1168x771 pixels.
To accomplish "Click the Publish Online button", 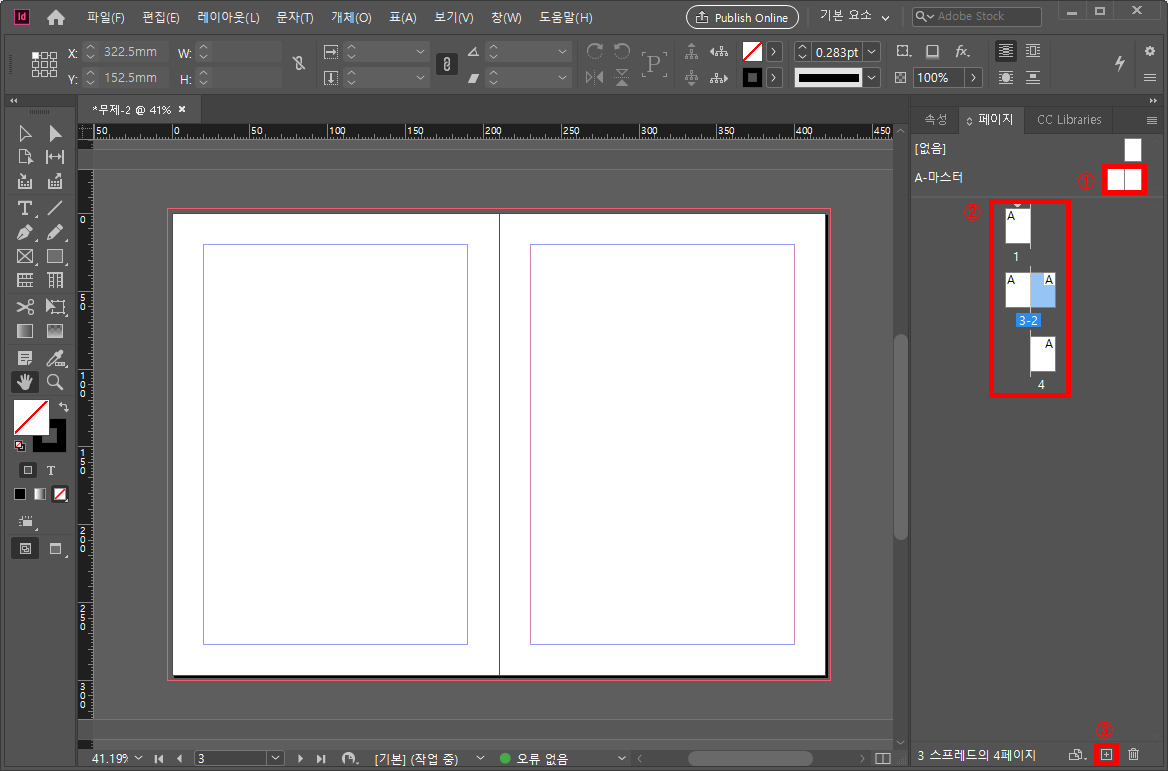I will click(x=743, y=17).
